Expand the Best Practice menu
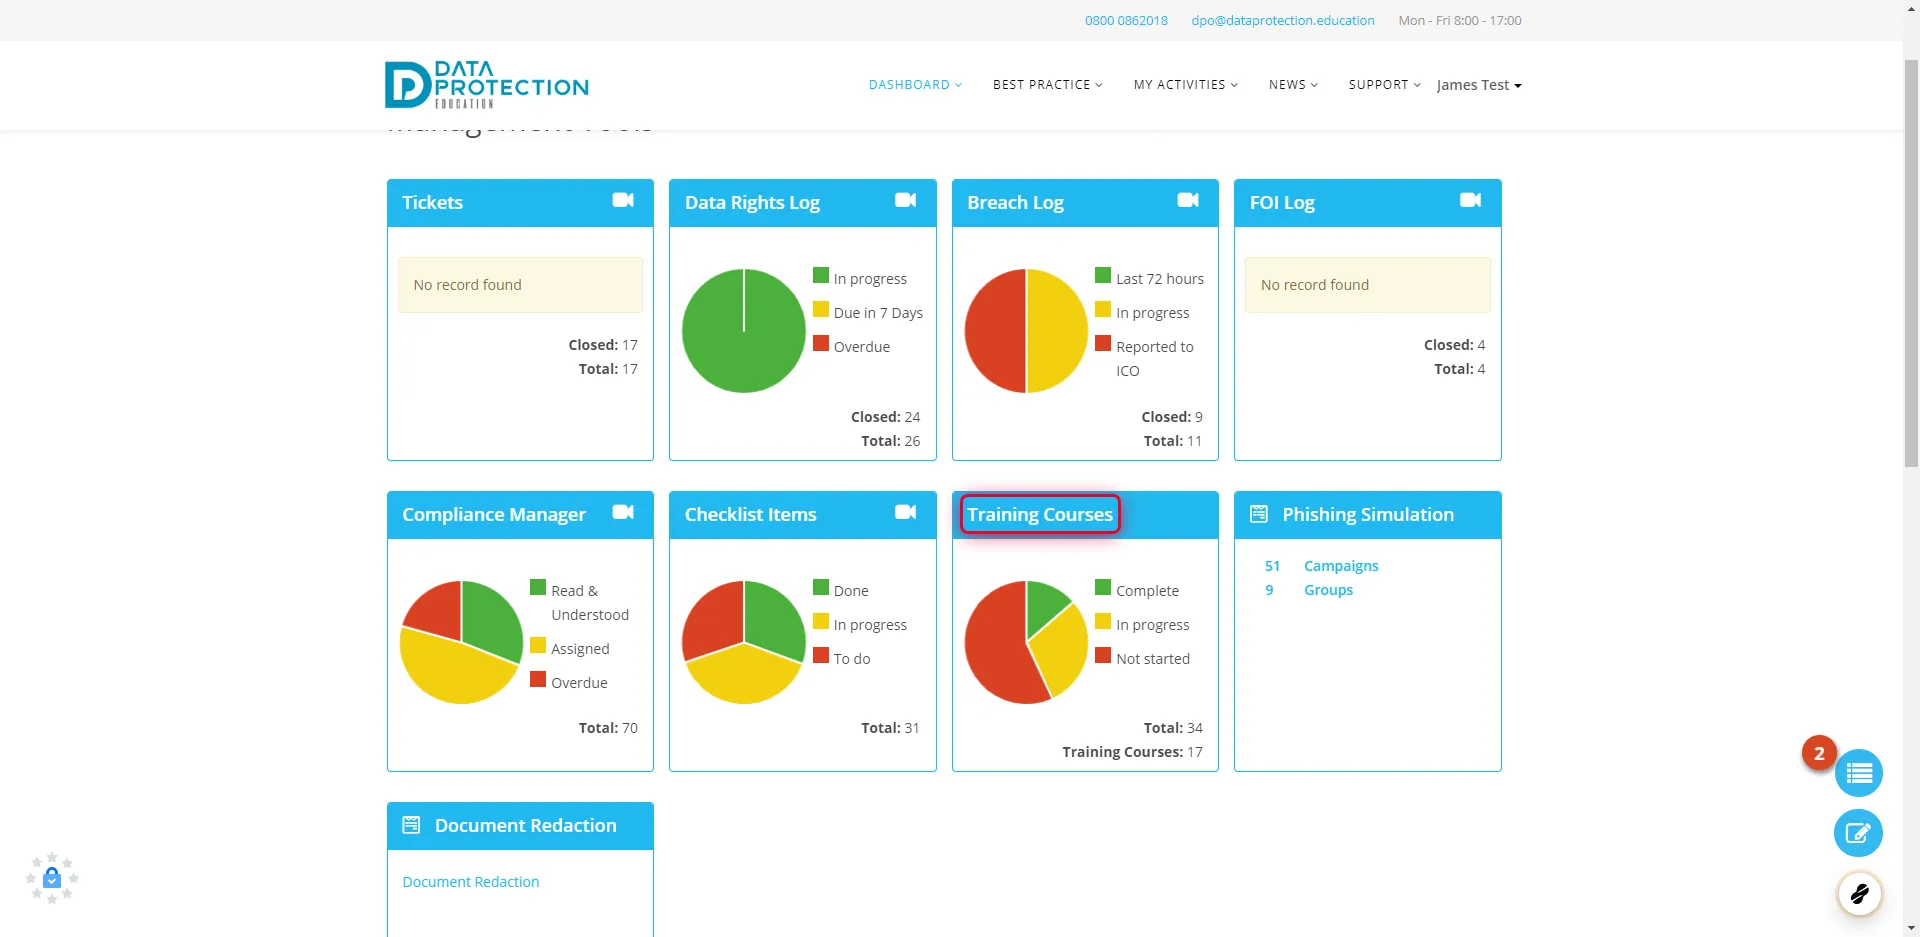Viewport: 1920px width, 937px height. (x=1048, y=85)
